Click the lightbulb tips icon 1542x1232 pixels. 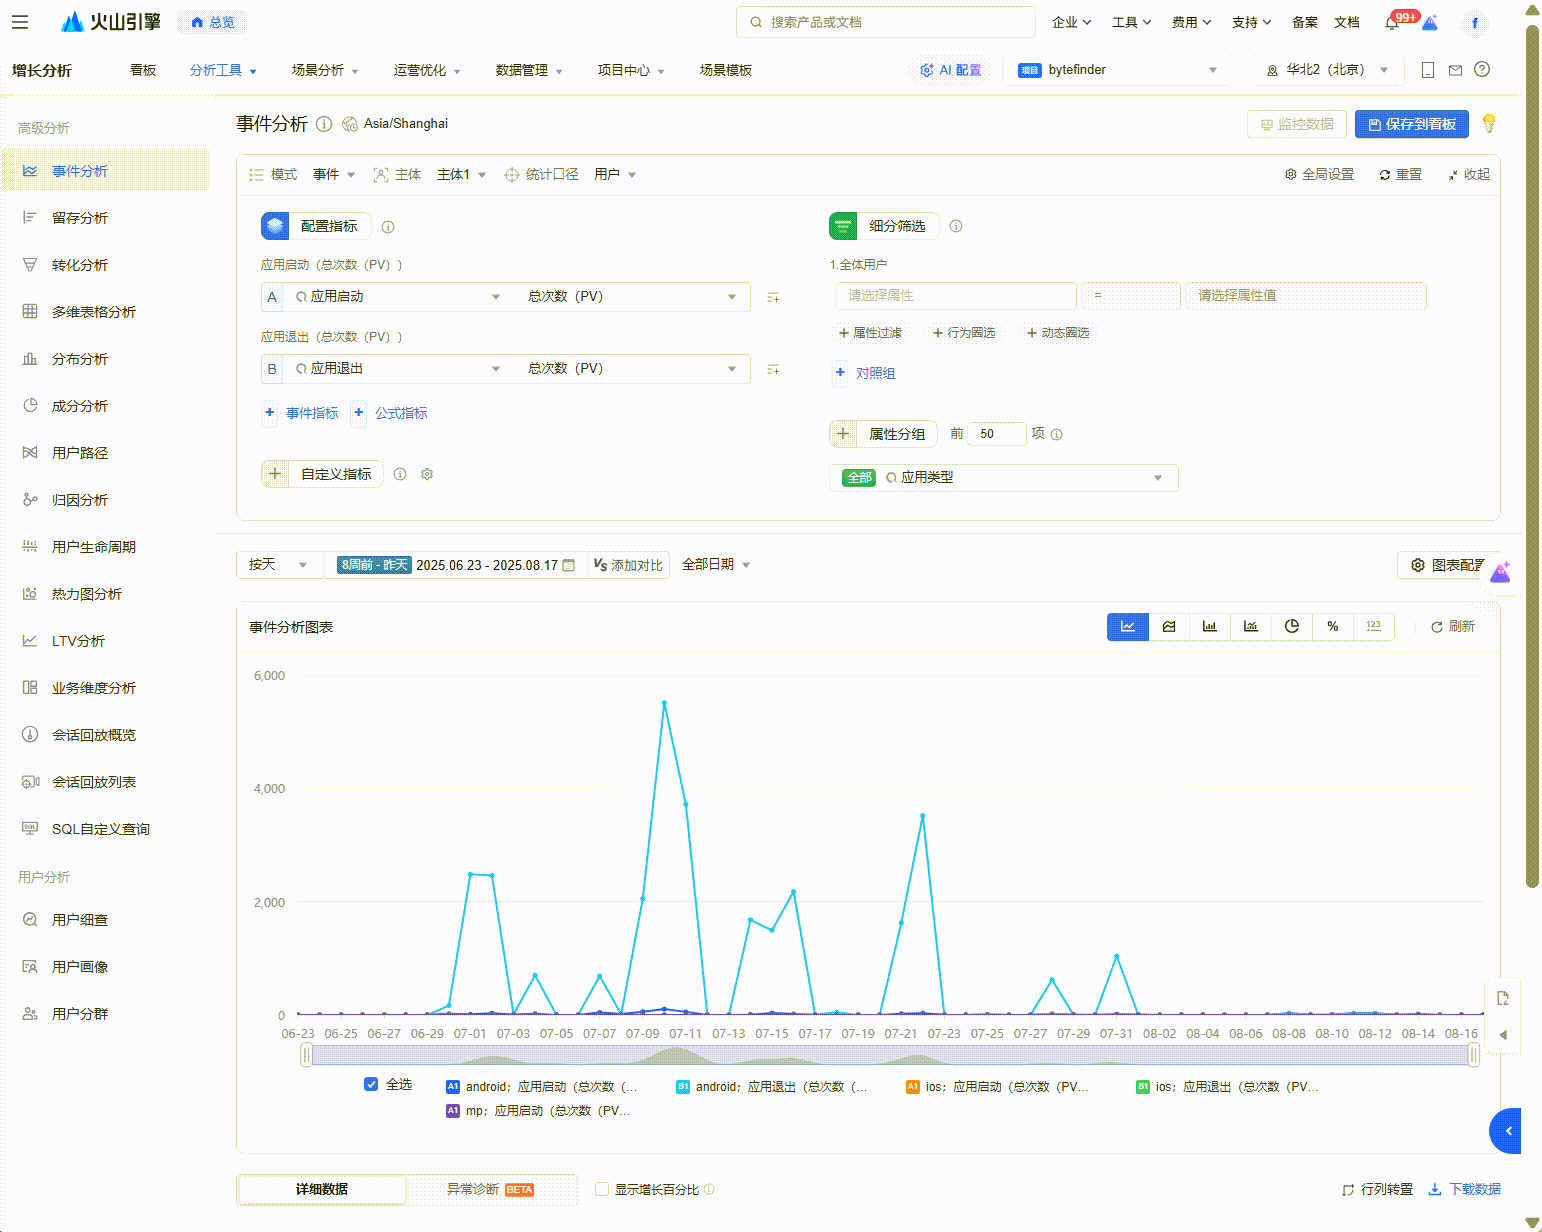[1488, 123]
